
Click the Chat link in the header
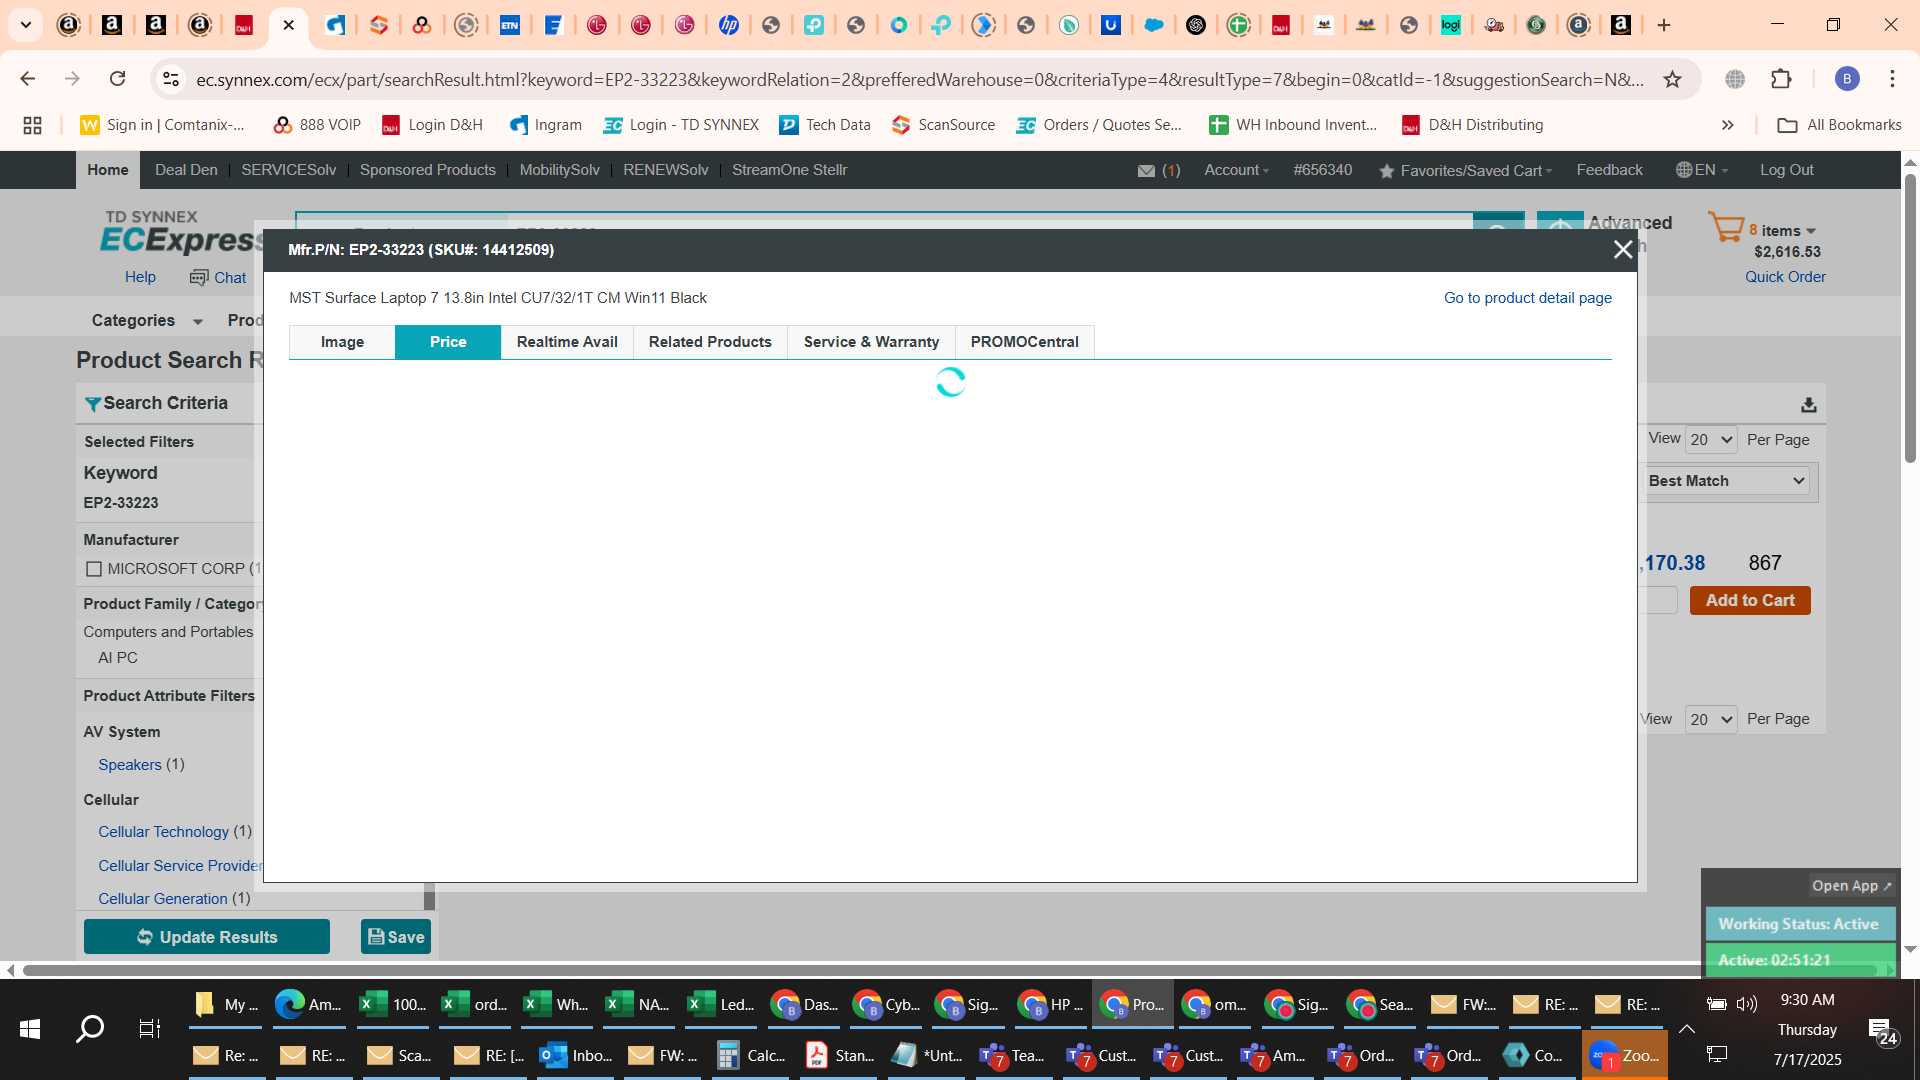[219, 278]
